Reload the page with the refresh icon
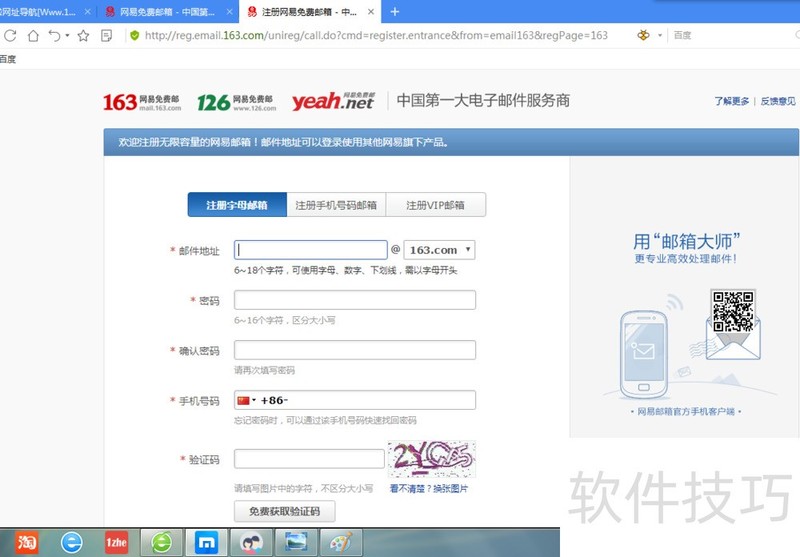Viewport: 800px width, 557px height. click(x=10, y=35)
